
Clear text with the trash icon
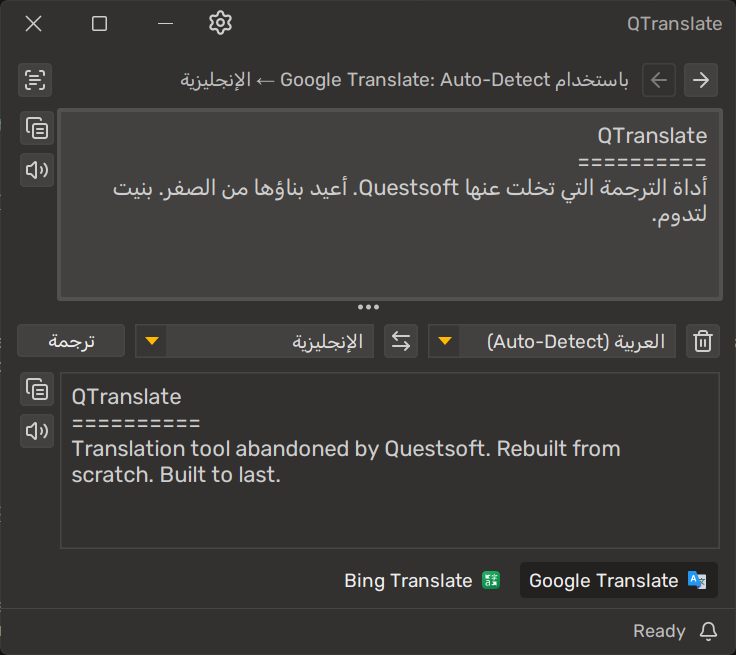click(703, 341)
